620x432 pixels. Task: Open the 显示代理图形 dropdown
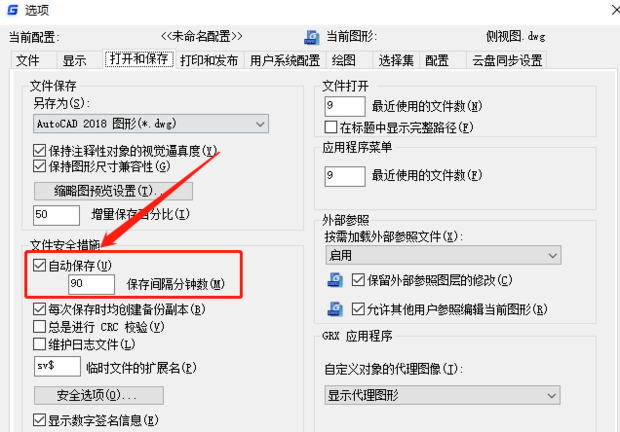click(442, 395)
